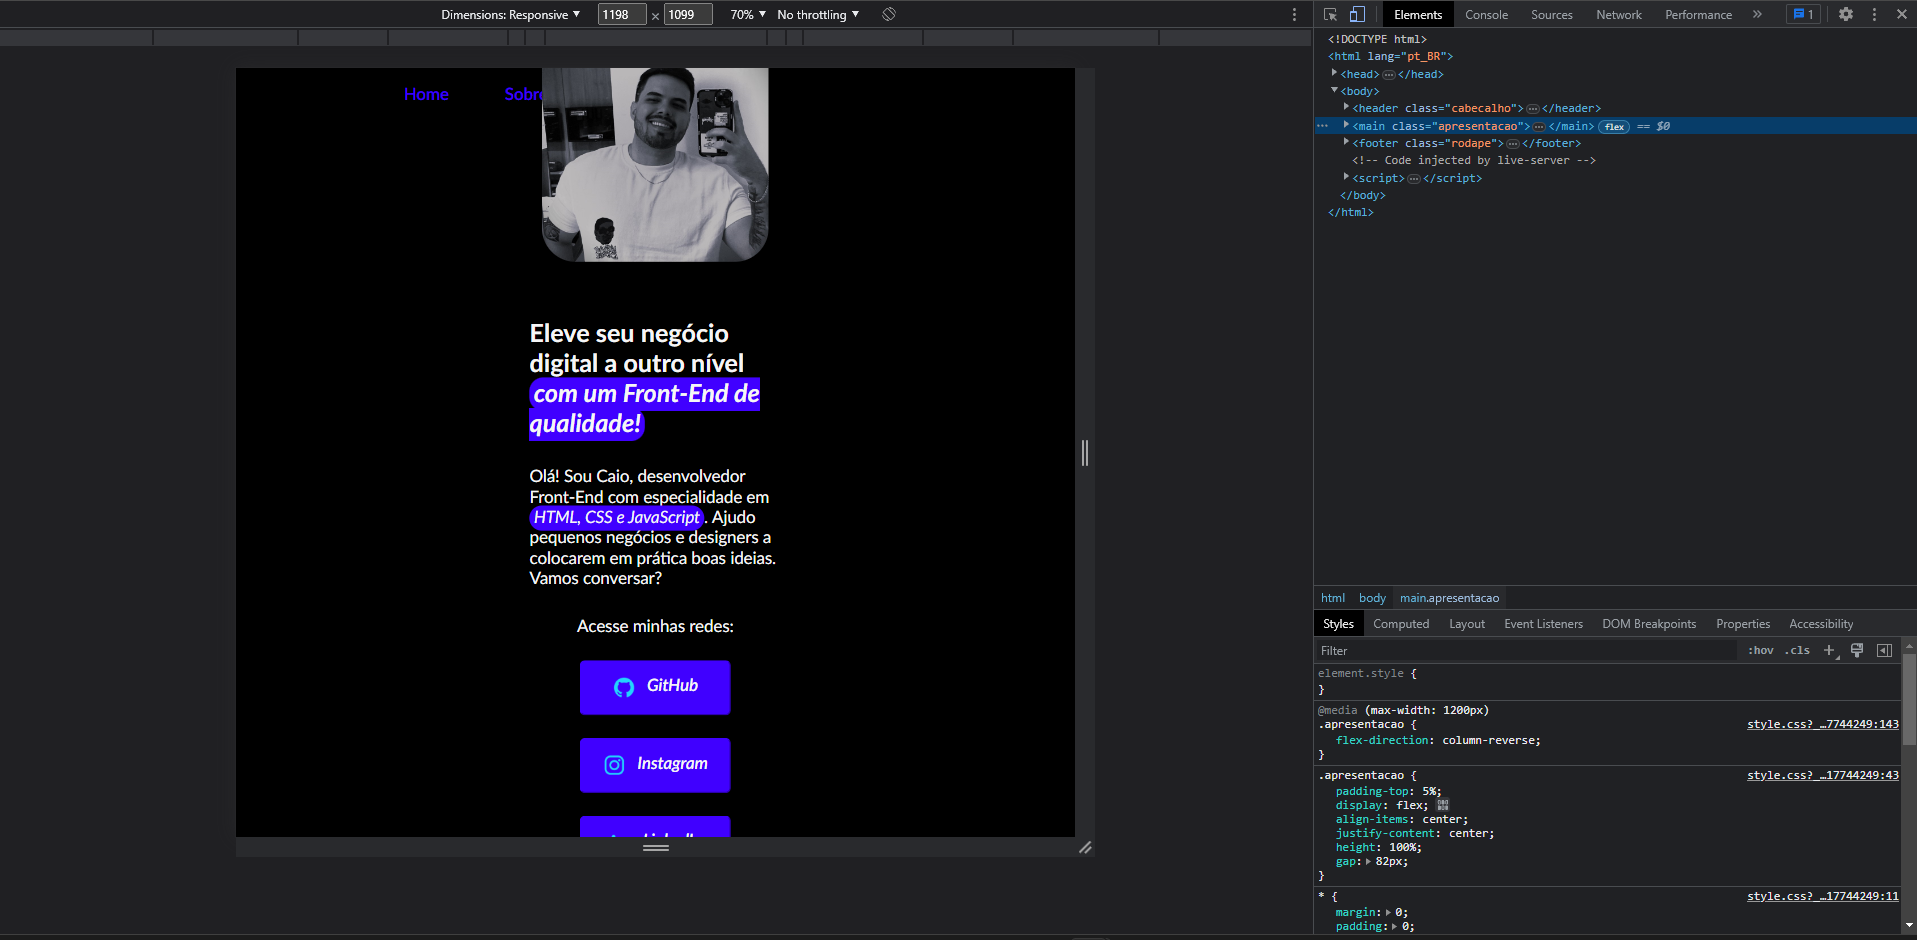This screenshot has height=940, width=1917.
Task: Open device toolbar more options menu
Action: coord(1294,14)
